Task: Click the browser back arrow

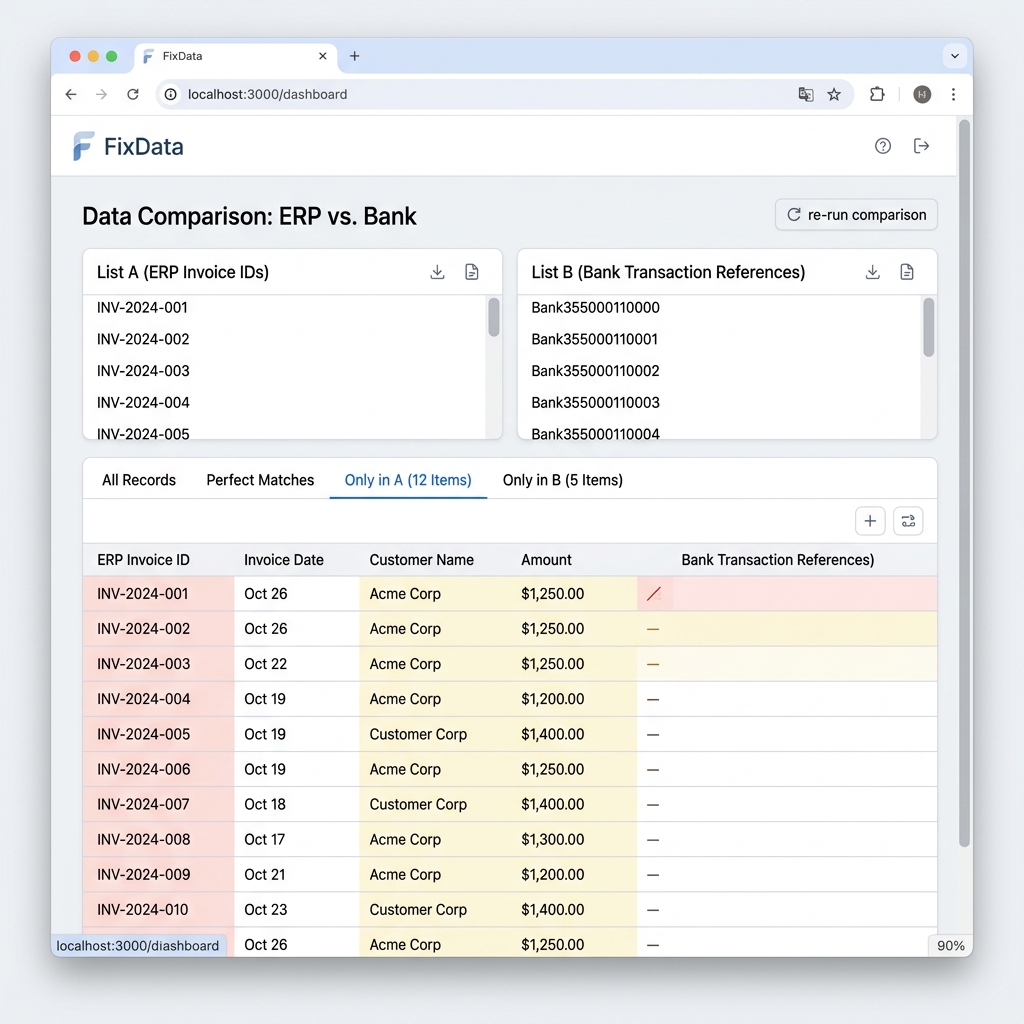Action: tap(71, 94)
